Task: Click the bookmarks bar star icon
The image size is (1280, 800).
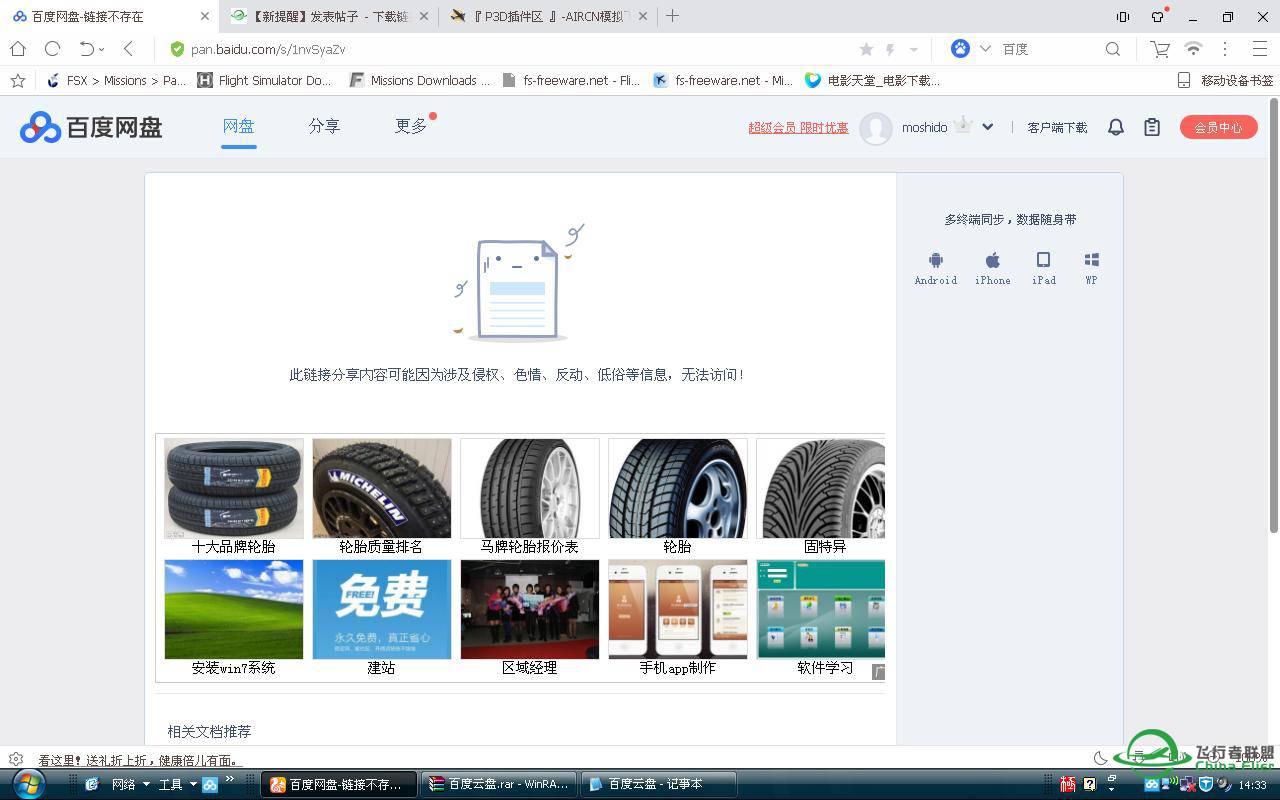Action: coord(17,80)
